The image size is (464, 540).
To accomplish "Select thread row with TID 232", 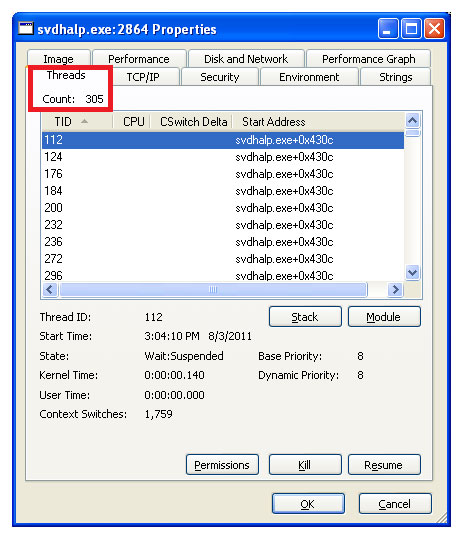I will coord(223,225).
